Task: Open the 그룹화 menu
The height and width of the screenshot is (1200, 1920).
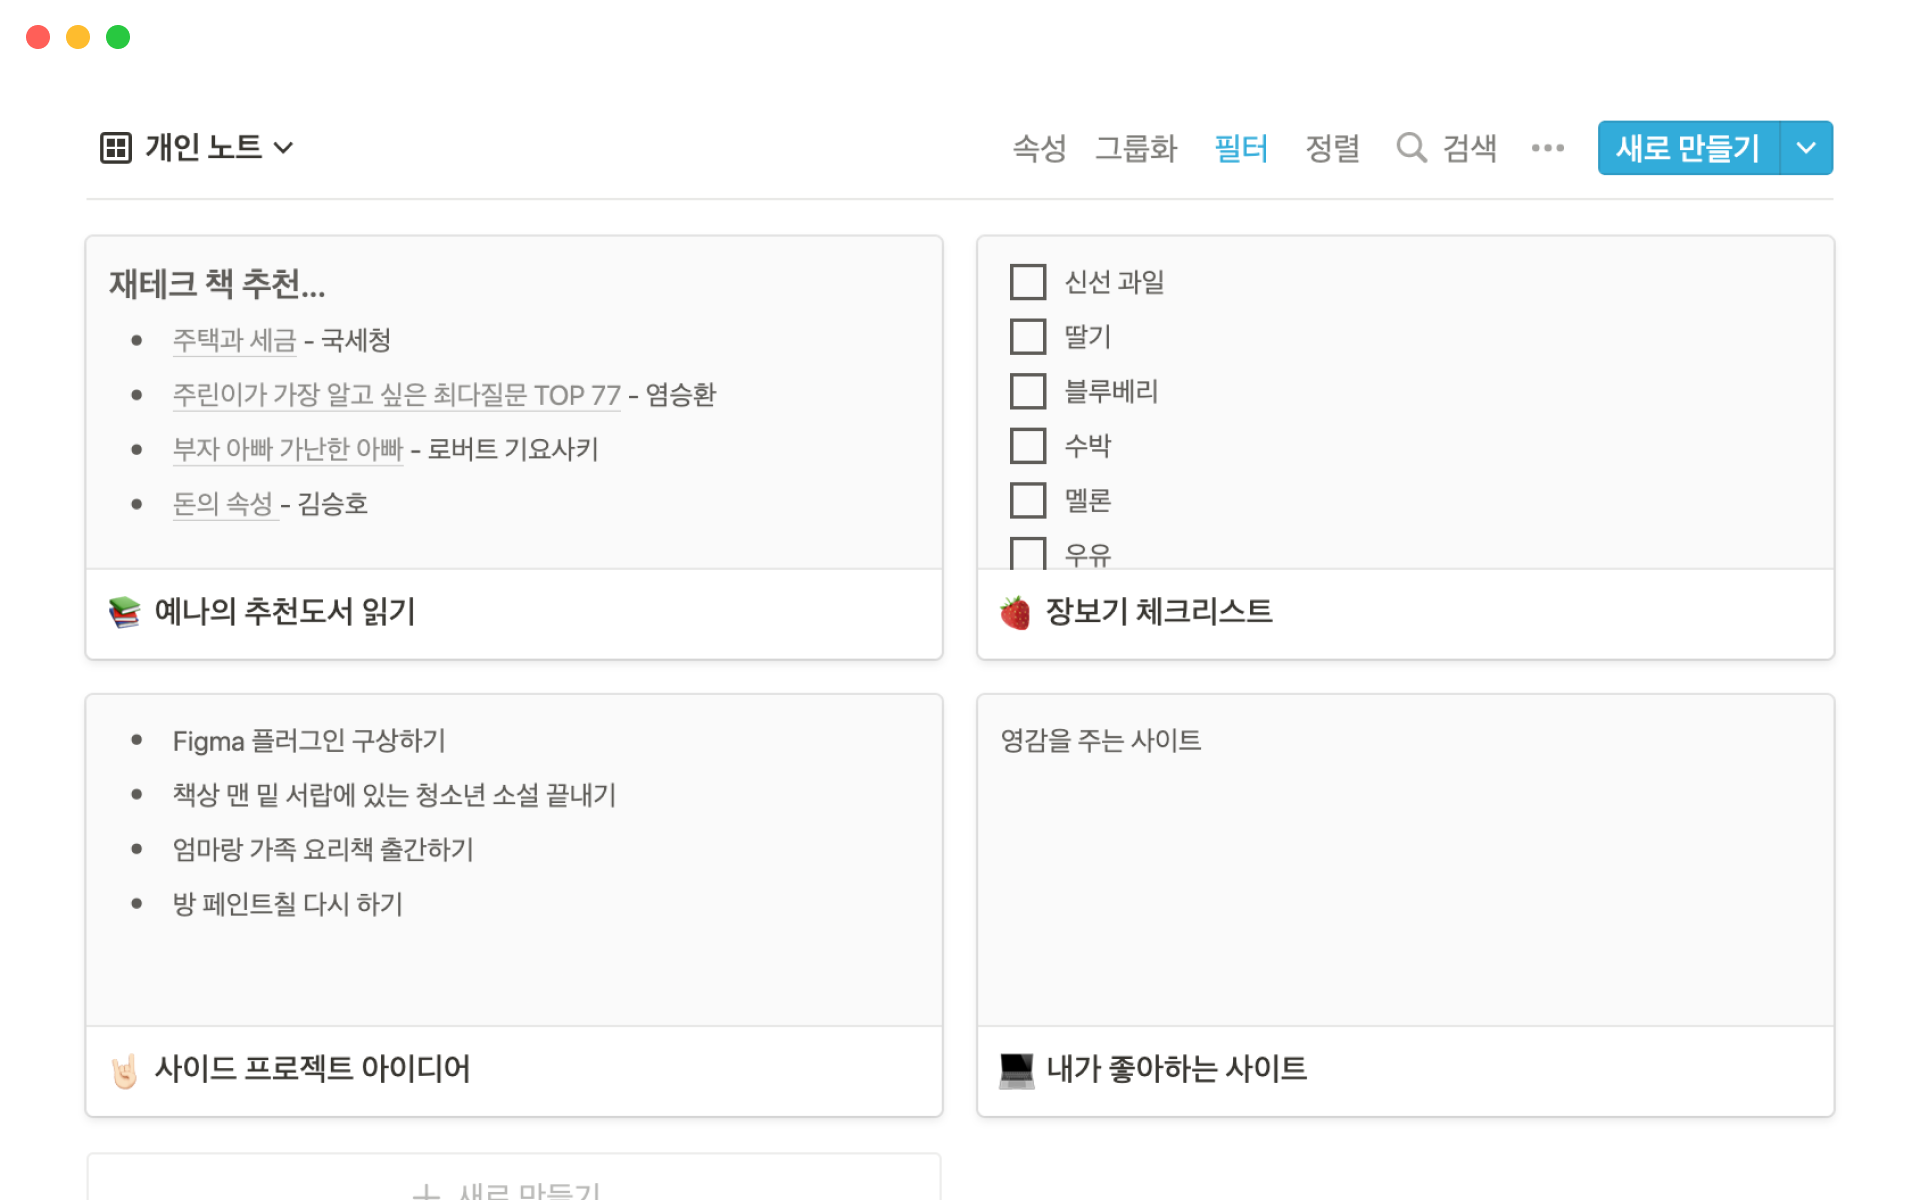Action: tap(1136, 148)
